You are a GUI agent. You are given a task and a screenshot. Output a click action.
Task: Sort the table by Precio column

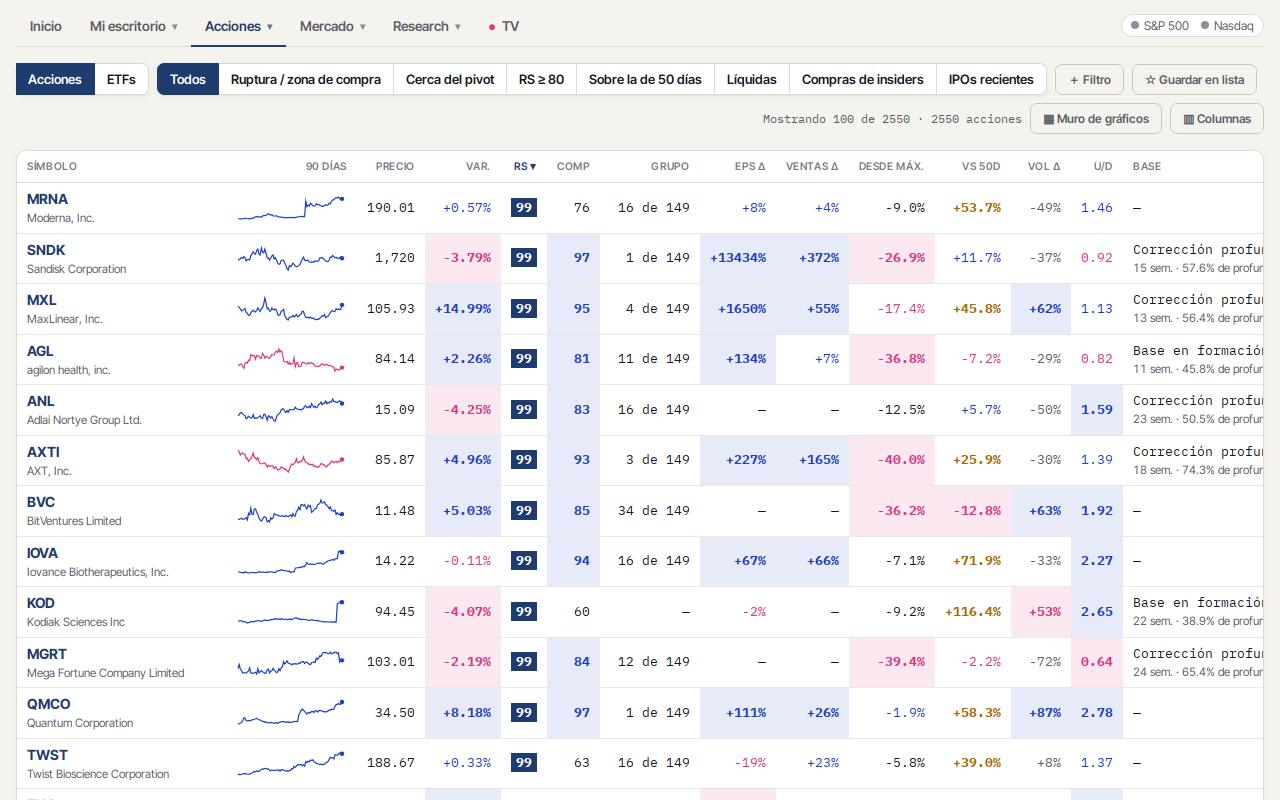point(395,166)
